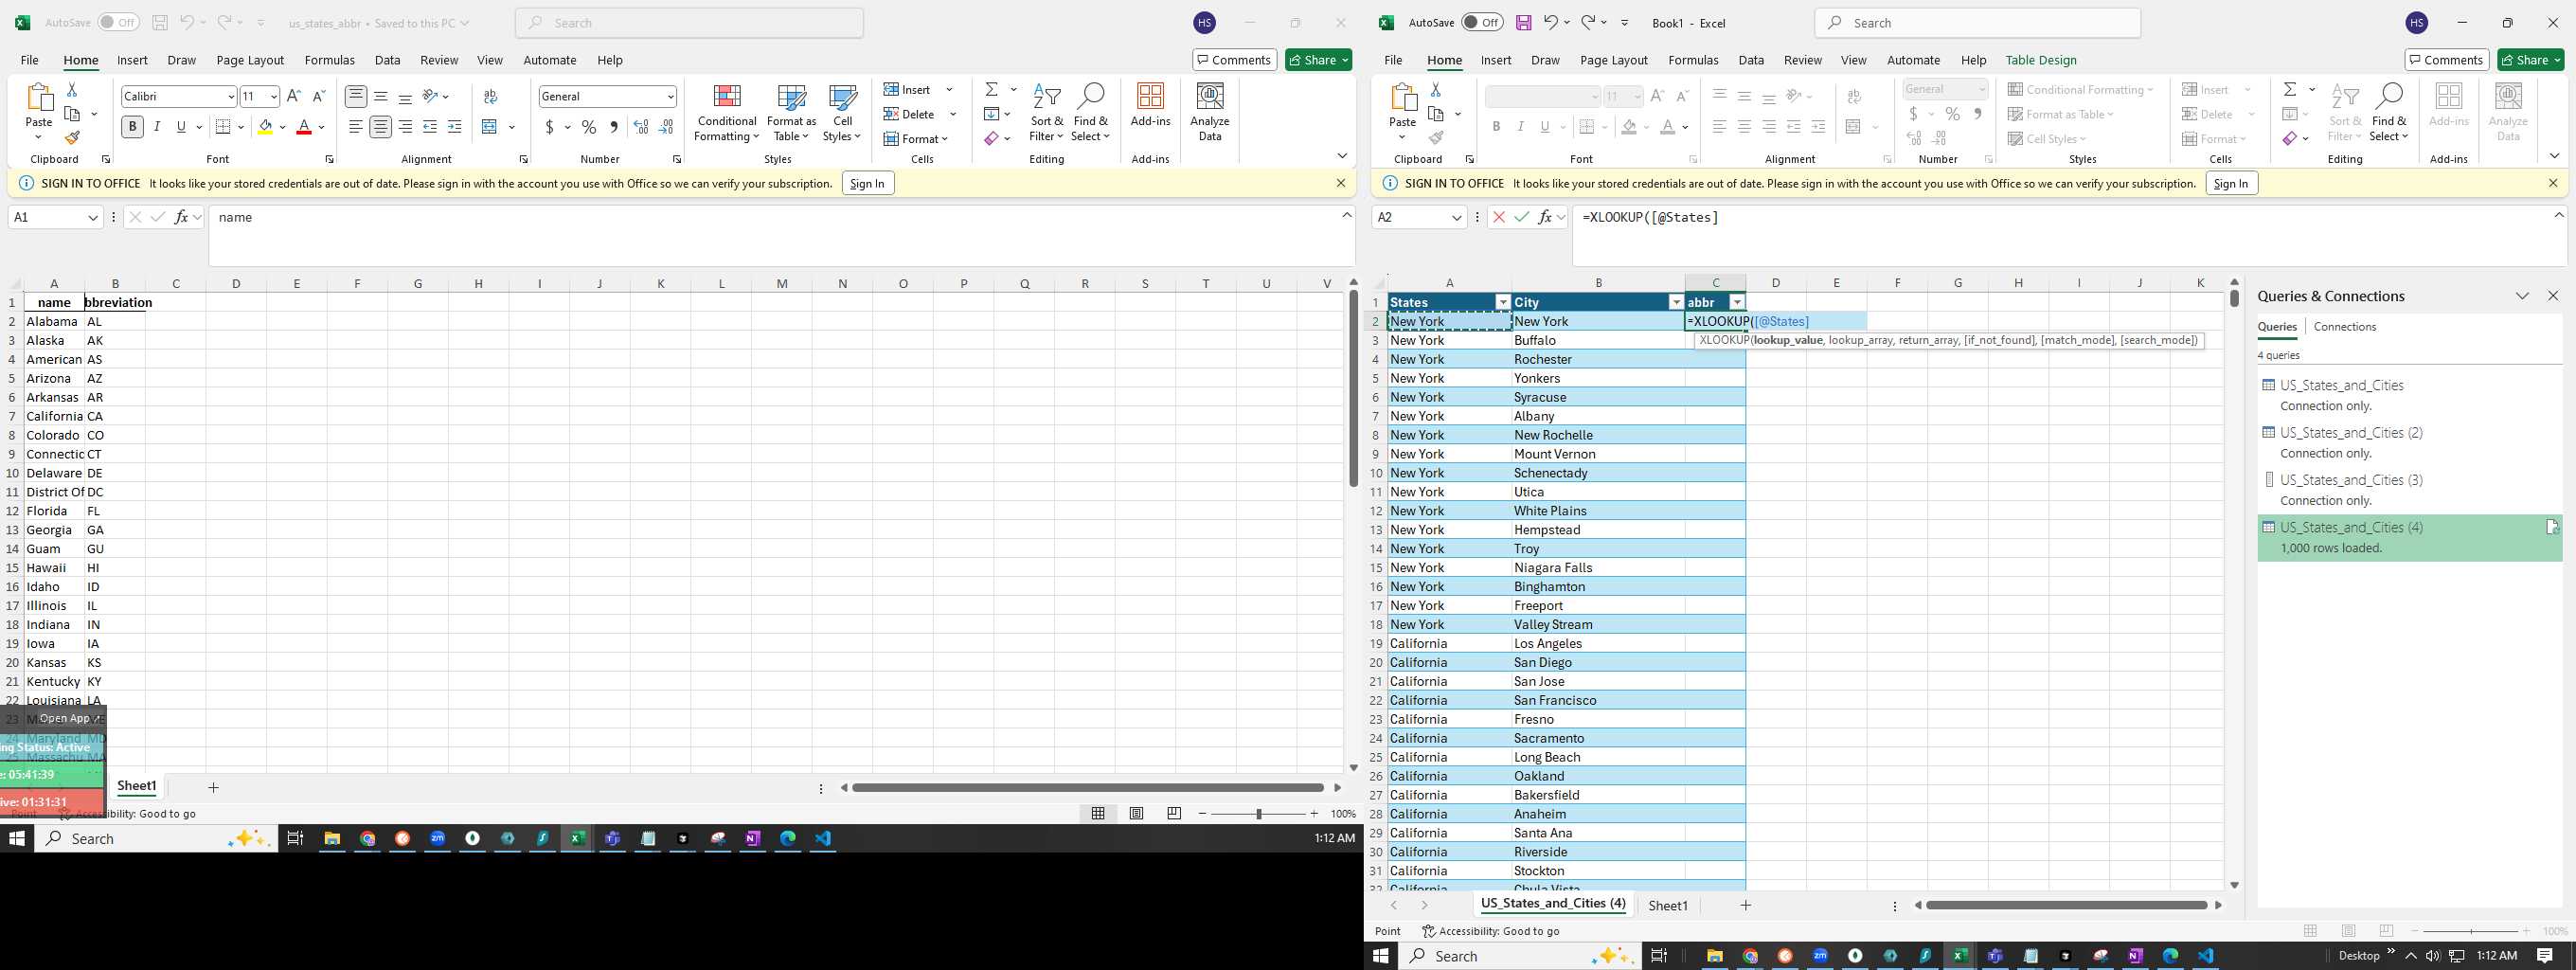Open General number format dropdown, left window

click(x=670, y=96)
